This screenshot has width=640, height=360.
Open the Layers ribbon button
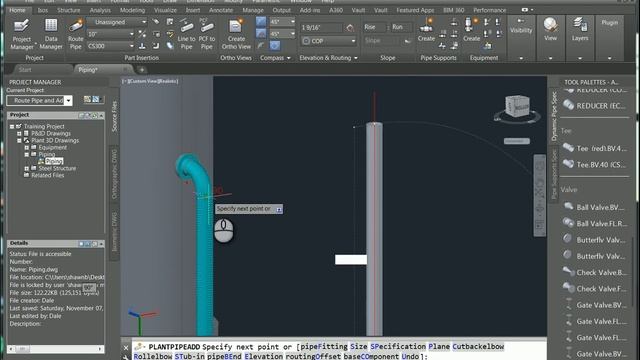pos(580,29)
